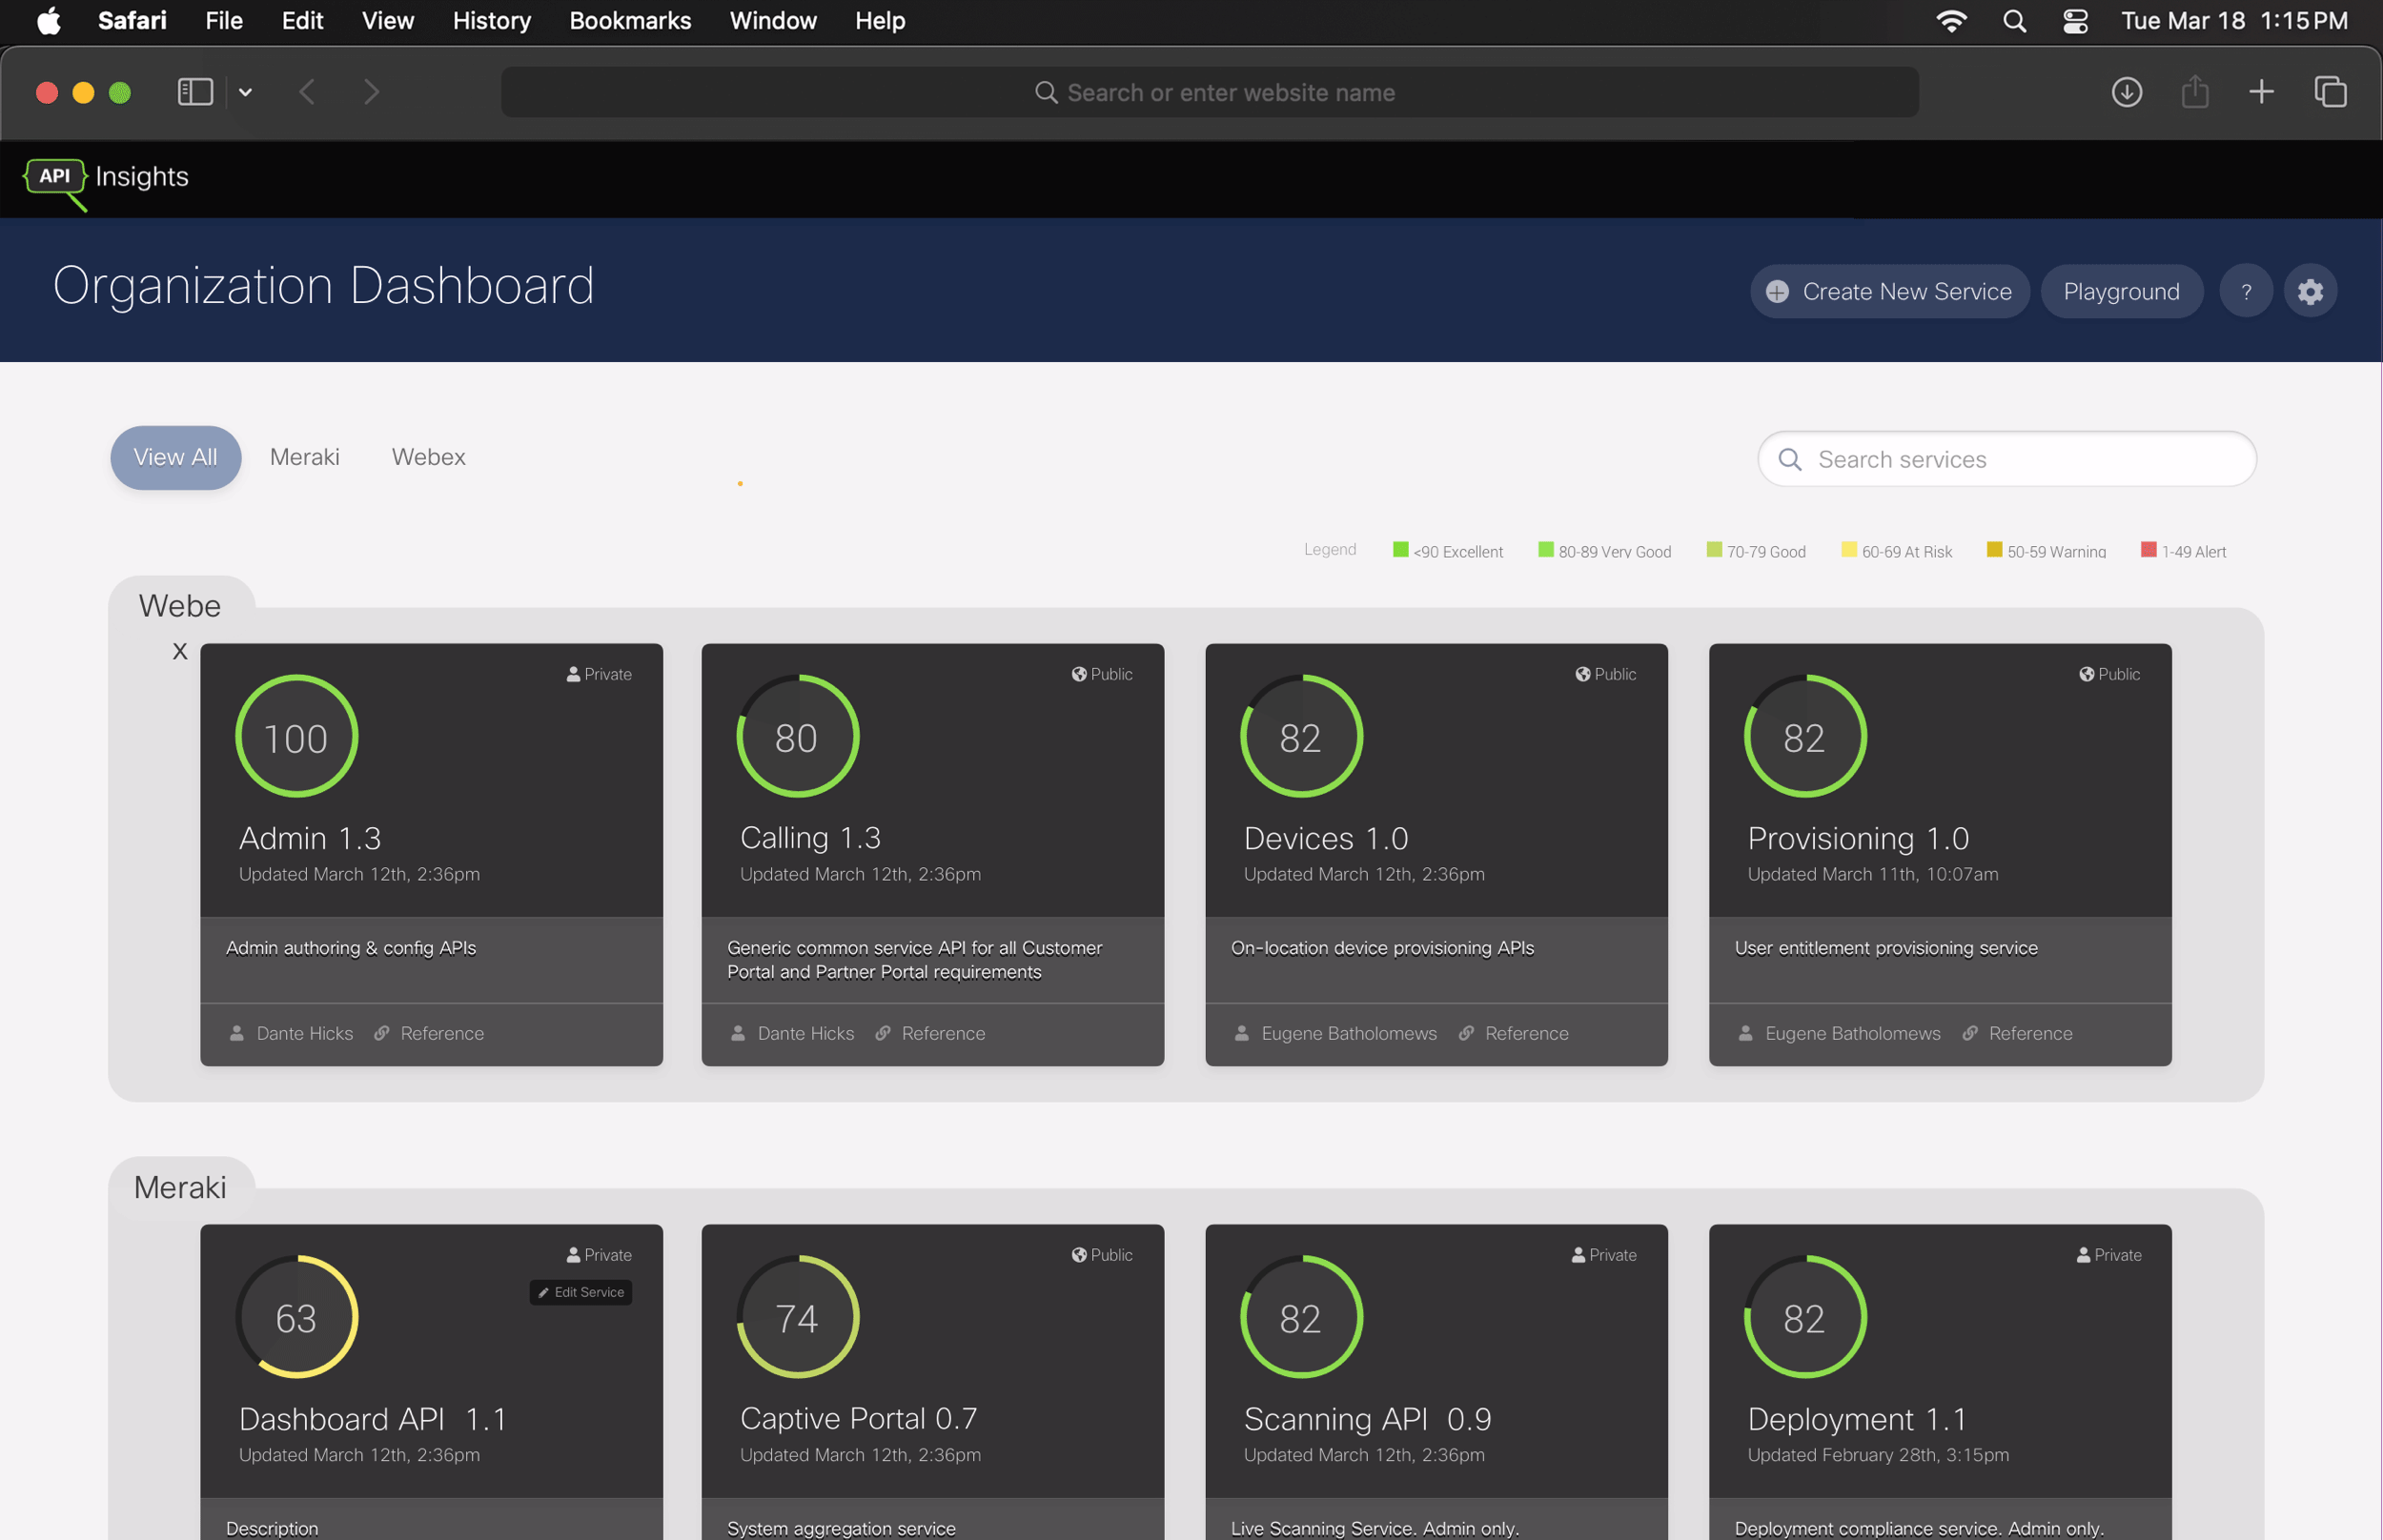Click the 1-49 Alert legend swatch
This screenshot has height=1540, width=2383.
[x=2148, y=549]
